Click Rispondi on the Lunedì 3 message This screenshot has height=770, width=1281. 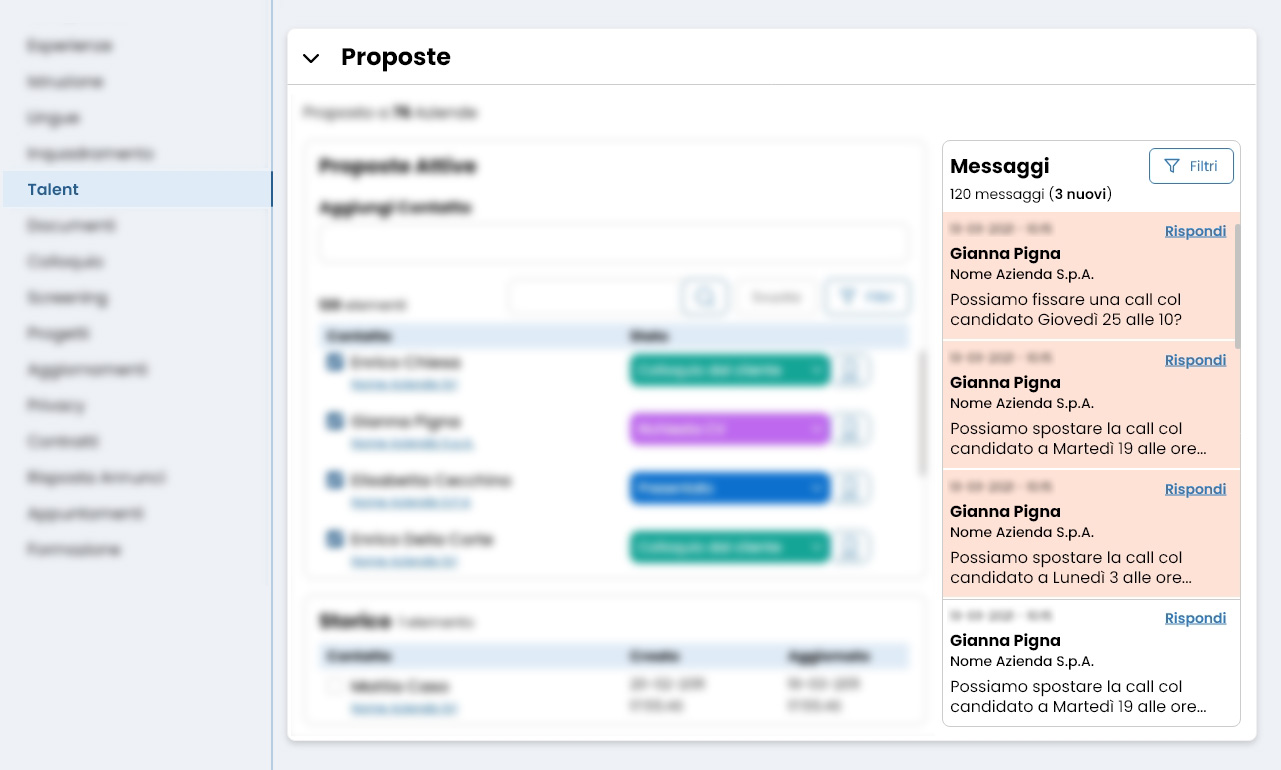pos(1195,489)
